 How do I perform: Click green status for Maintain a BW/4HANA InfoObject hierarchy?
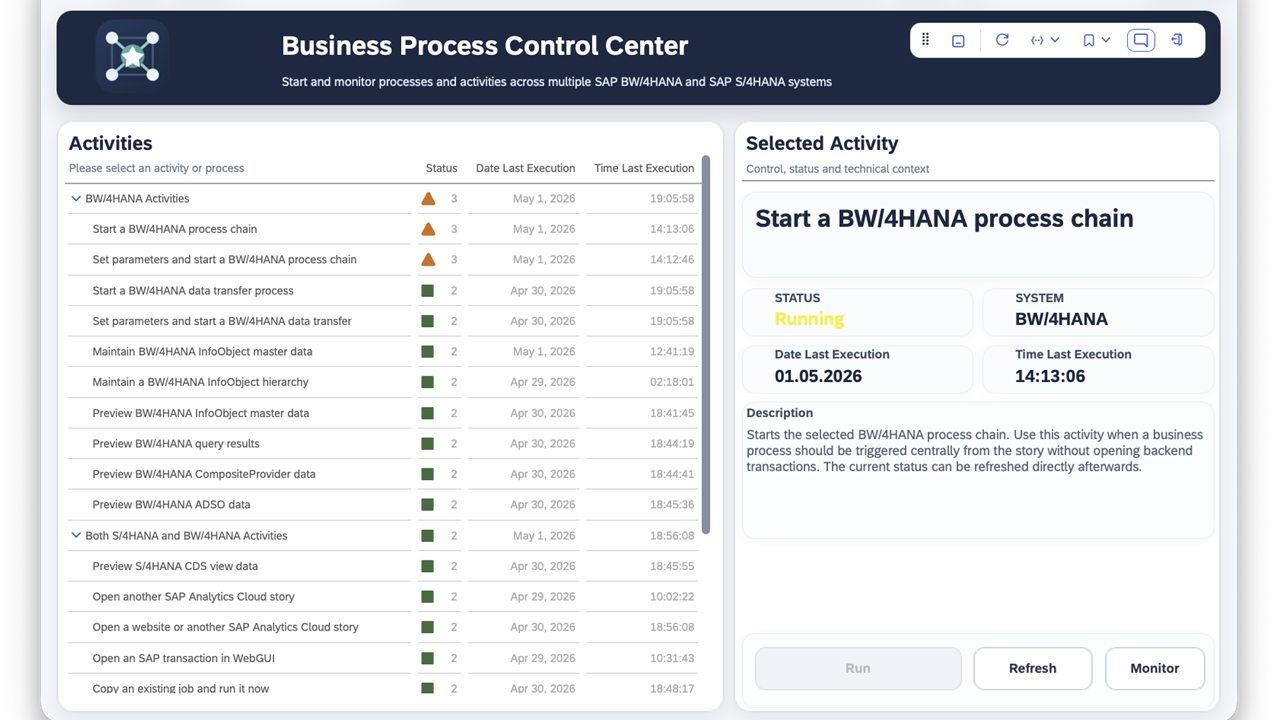(428, 382)
